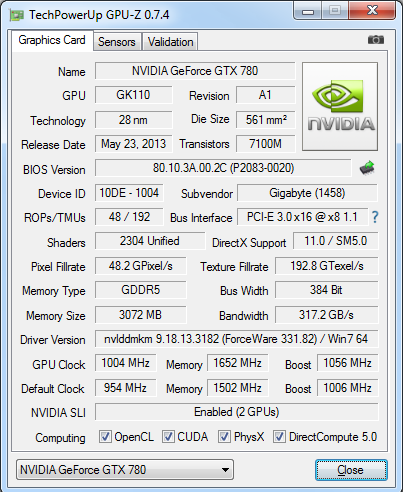Click the Memory Type field GDDR5

141,290
